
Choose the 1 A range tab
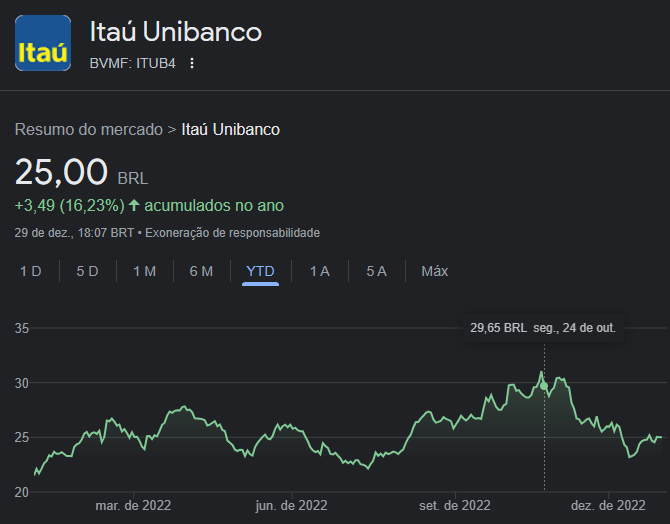(x=320, y=271)
